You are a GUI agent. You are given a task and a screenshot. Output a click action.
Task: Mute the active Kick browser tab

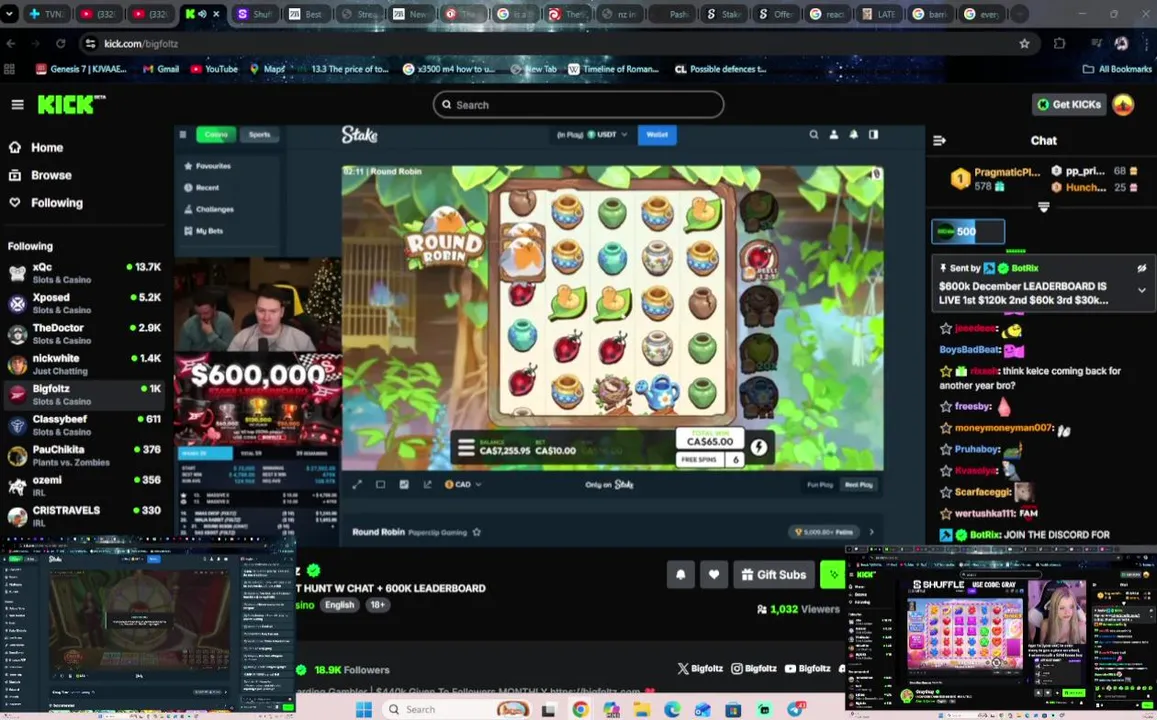[202, 14]
